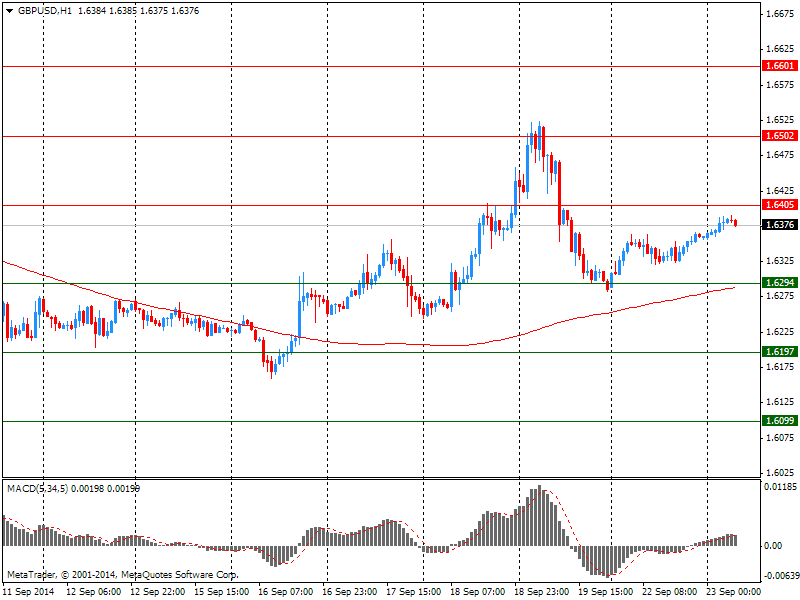
Task: Click the 1.6175 price scale value
Action: [781, 367]
